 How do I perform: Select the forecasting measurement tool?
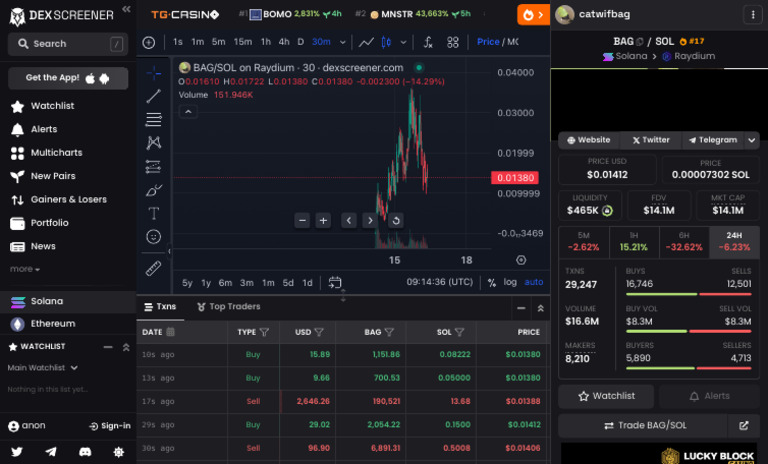pyautogui.click(x=153, y=167)
